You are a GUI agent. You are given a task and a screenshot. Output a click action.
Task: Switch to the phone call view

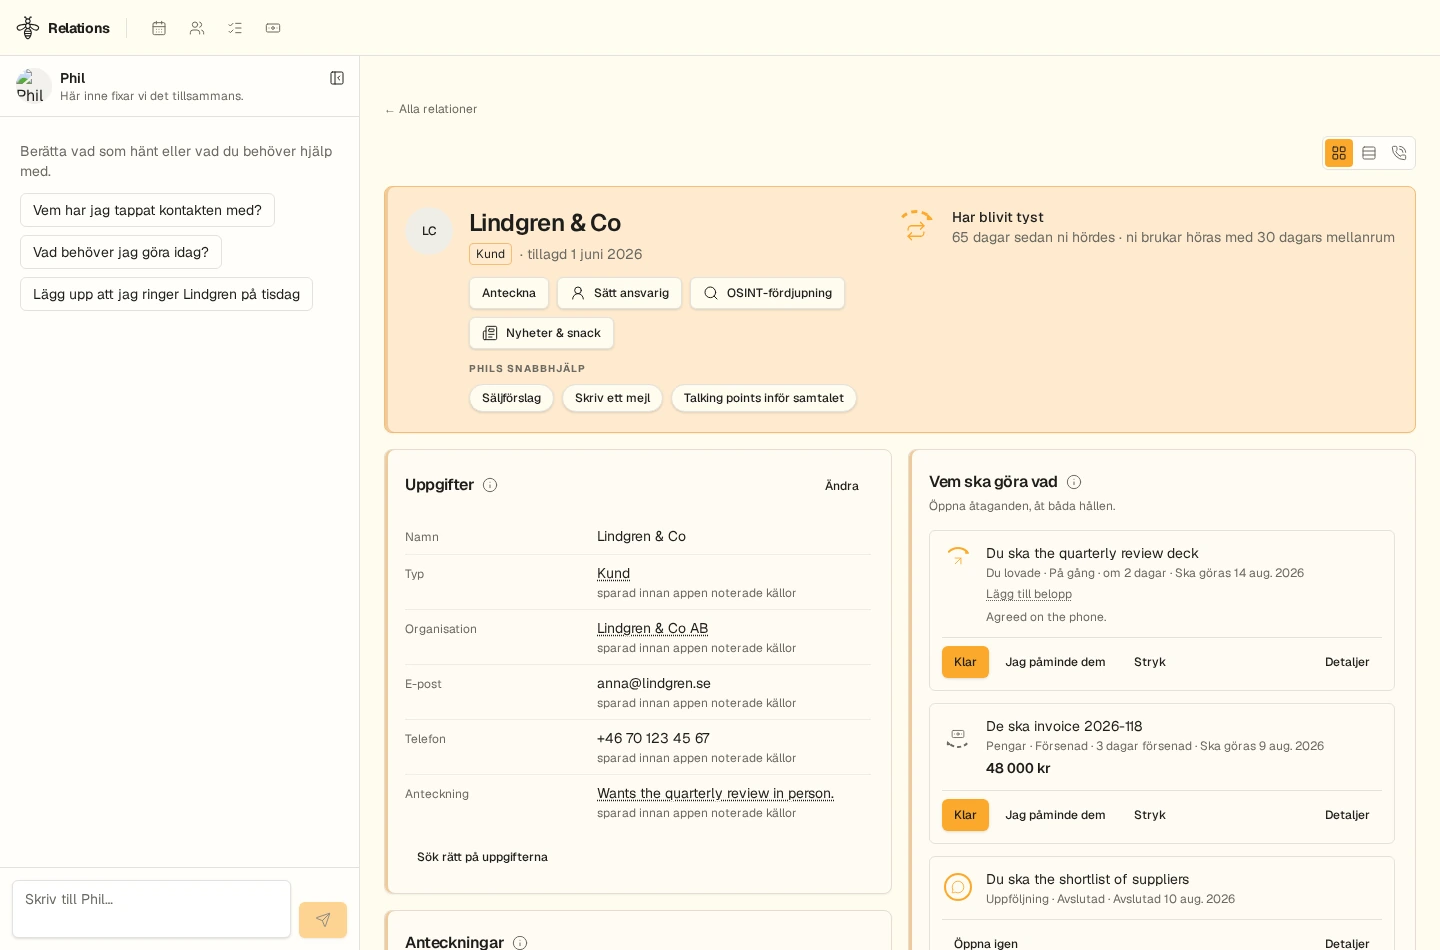tap(1399, 153)
